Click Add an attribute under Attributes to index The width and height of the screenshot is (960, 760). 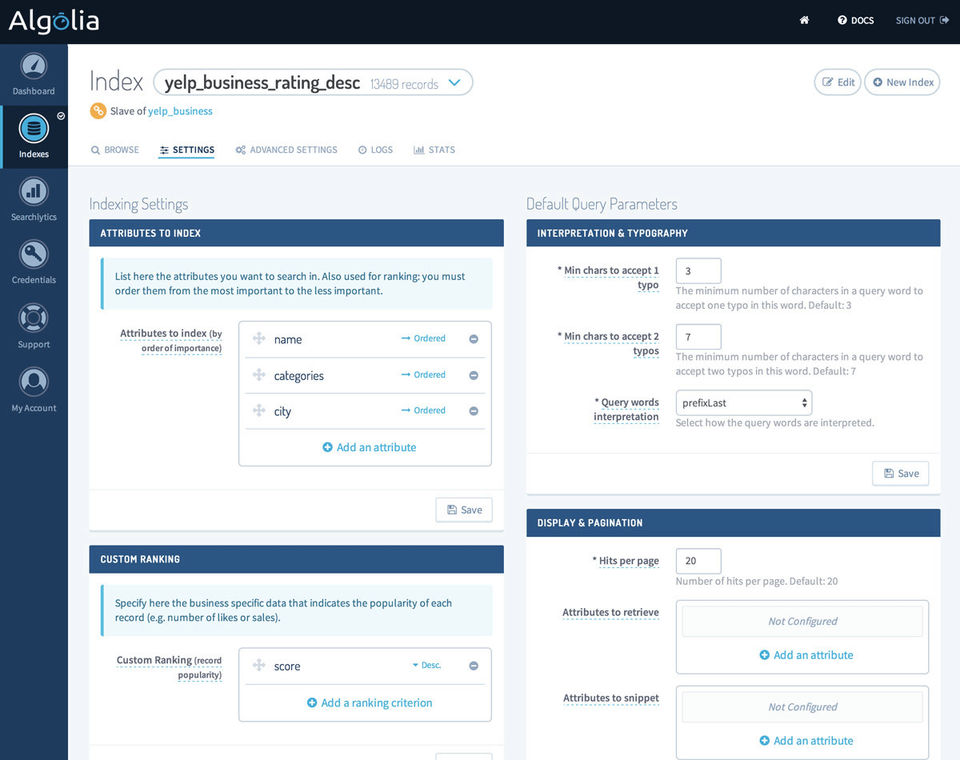(369, 448)
